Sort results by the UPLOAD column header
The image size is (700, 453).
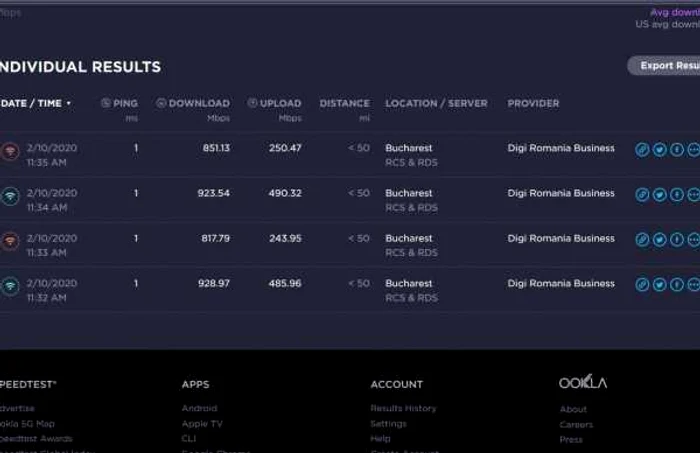tap(275, 104)
